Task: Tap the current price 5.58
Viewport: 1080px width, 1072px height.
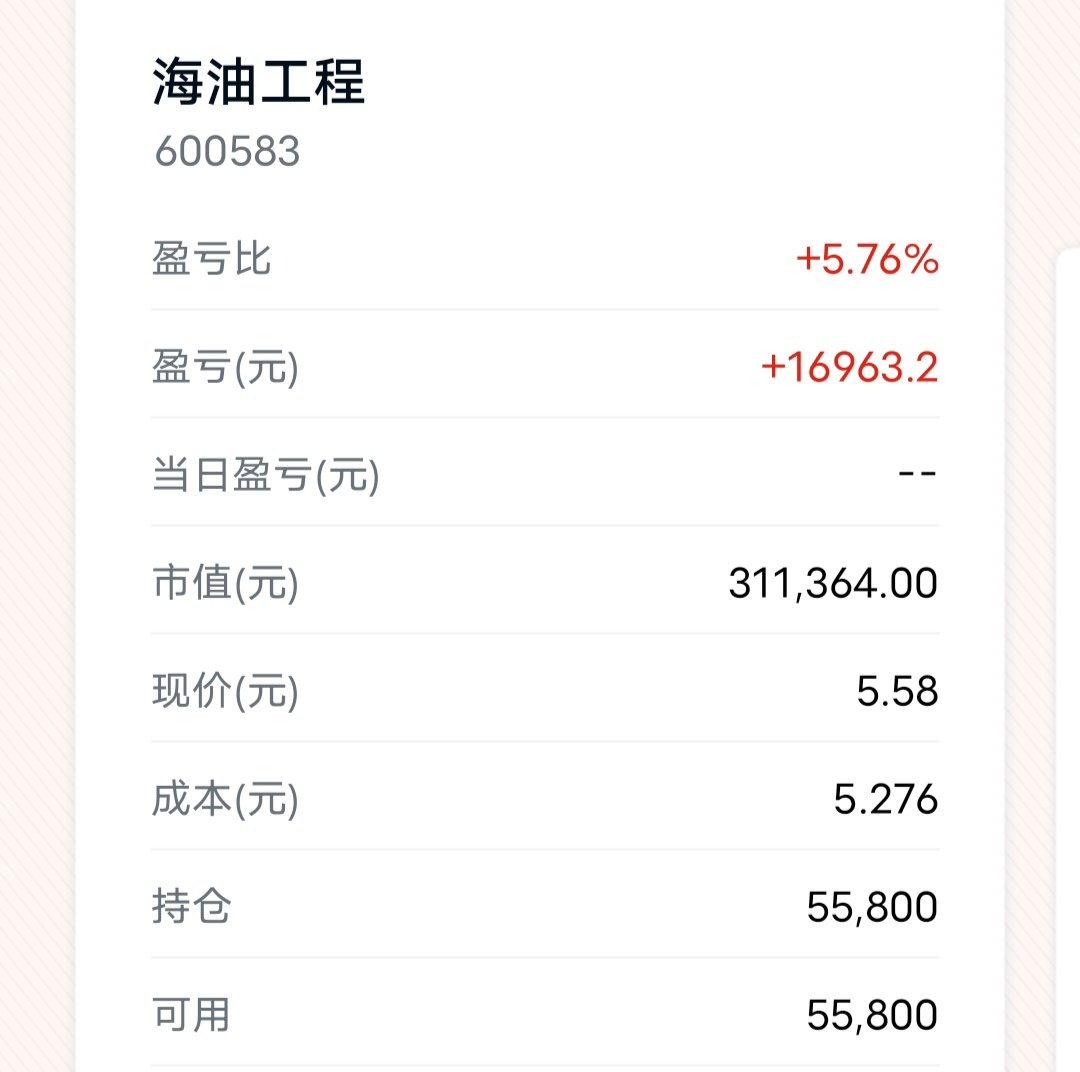Action: click(897, 692)
